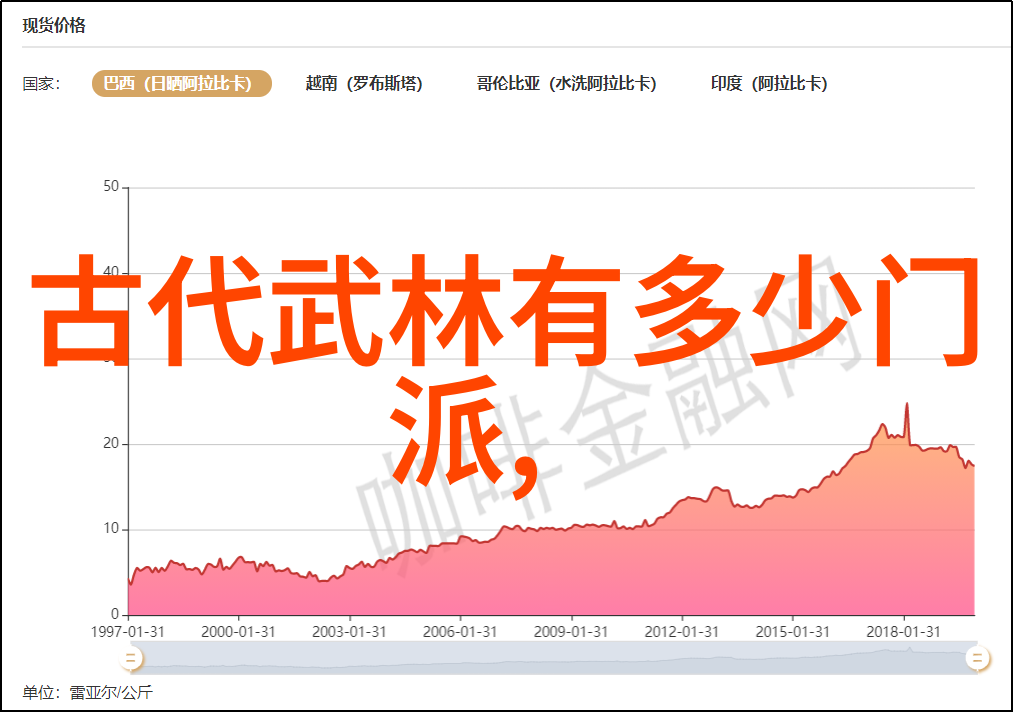
Task: Click the 50 y-axis value
Action: (x=111, y=187)
